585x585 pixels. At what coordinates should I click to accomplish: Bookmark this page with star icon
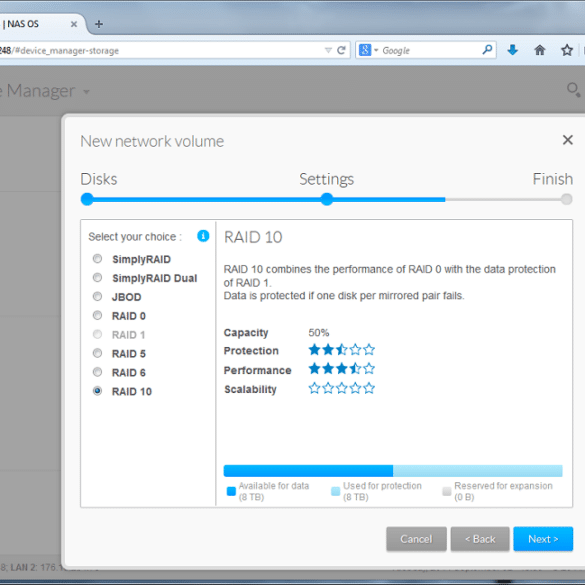coord(567,50)
